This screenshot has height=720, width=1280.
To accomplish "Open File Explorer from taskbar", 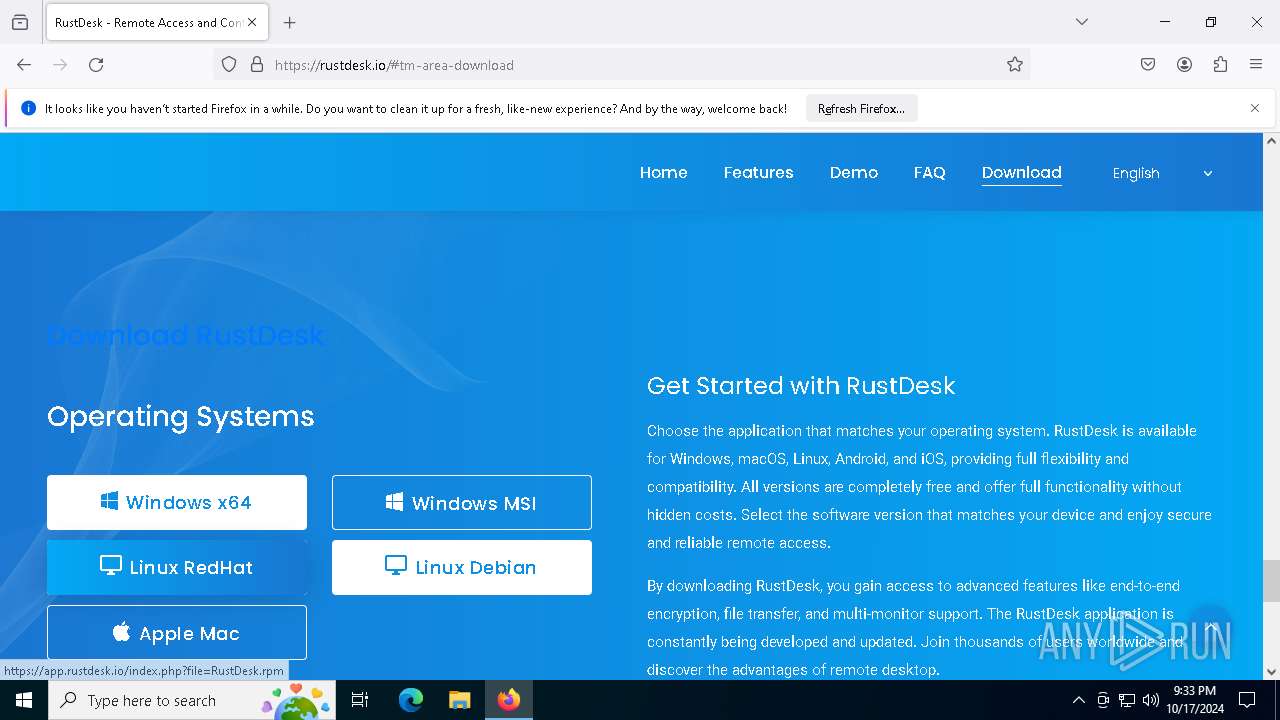I will point(459,700).
